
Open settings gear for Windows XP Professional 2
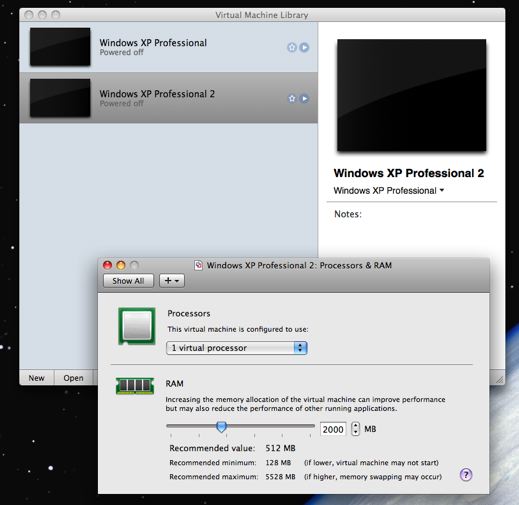292,98
